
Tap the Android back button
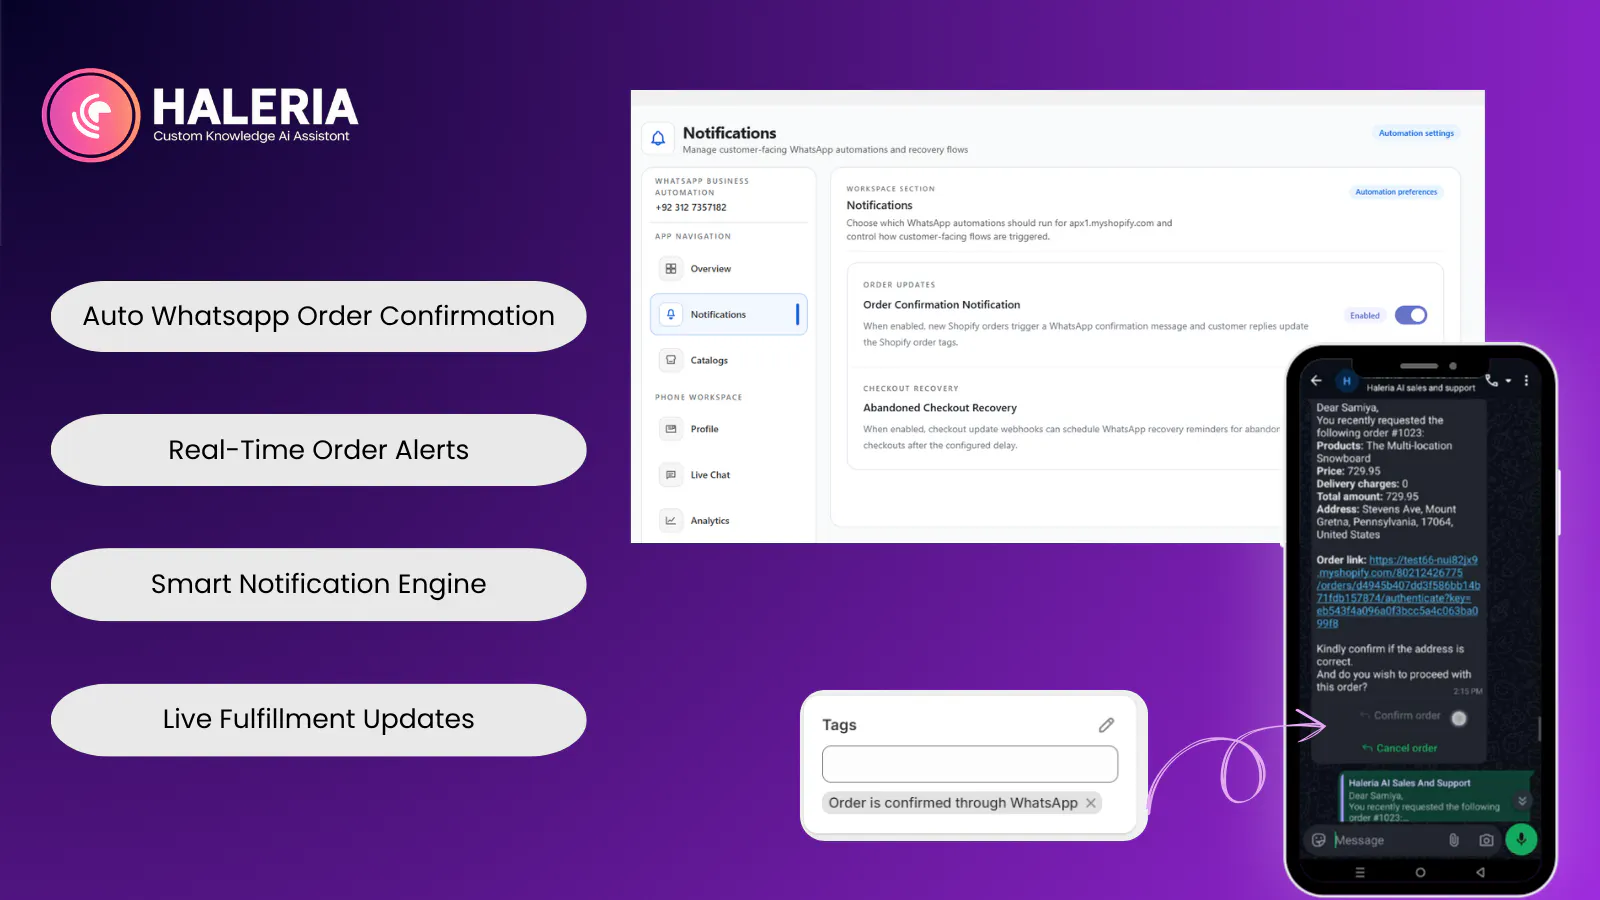click(1481, 873)
